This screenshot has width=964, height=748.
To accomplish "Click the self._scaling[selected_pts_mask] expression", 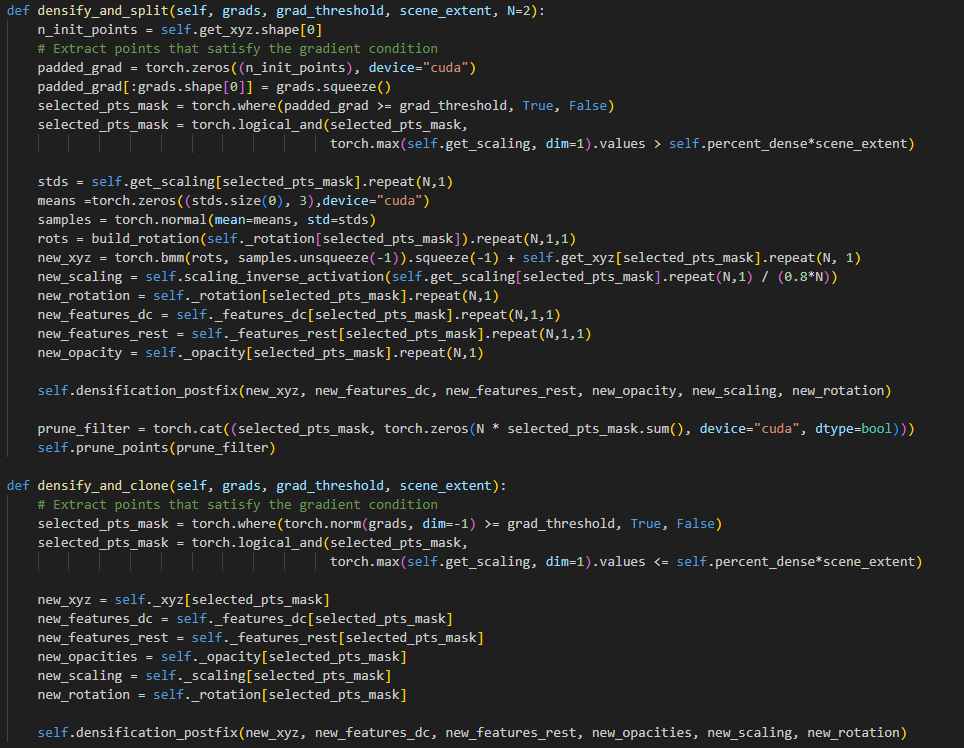I will point(269,676).
